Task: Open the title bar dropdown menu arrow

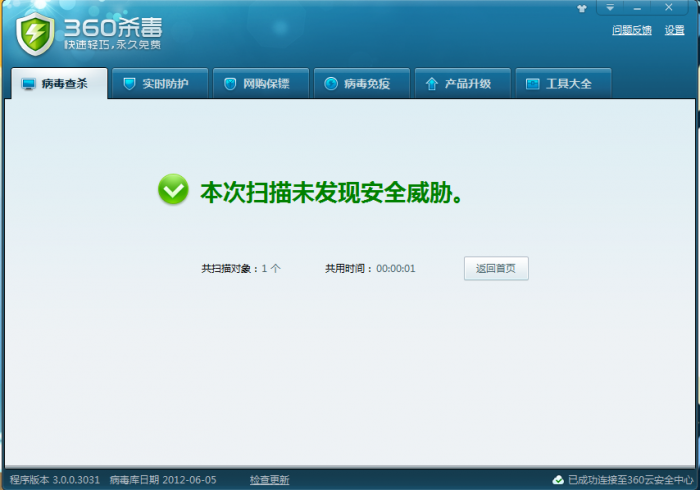Action: coord(610,8)
